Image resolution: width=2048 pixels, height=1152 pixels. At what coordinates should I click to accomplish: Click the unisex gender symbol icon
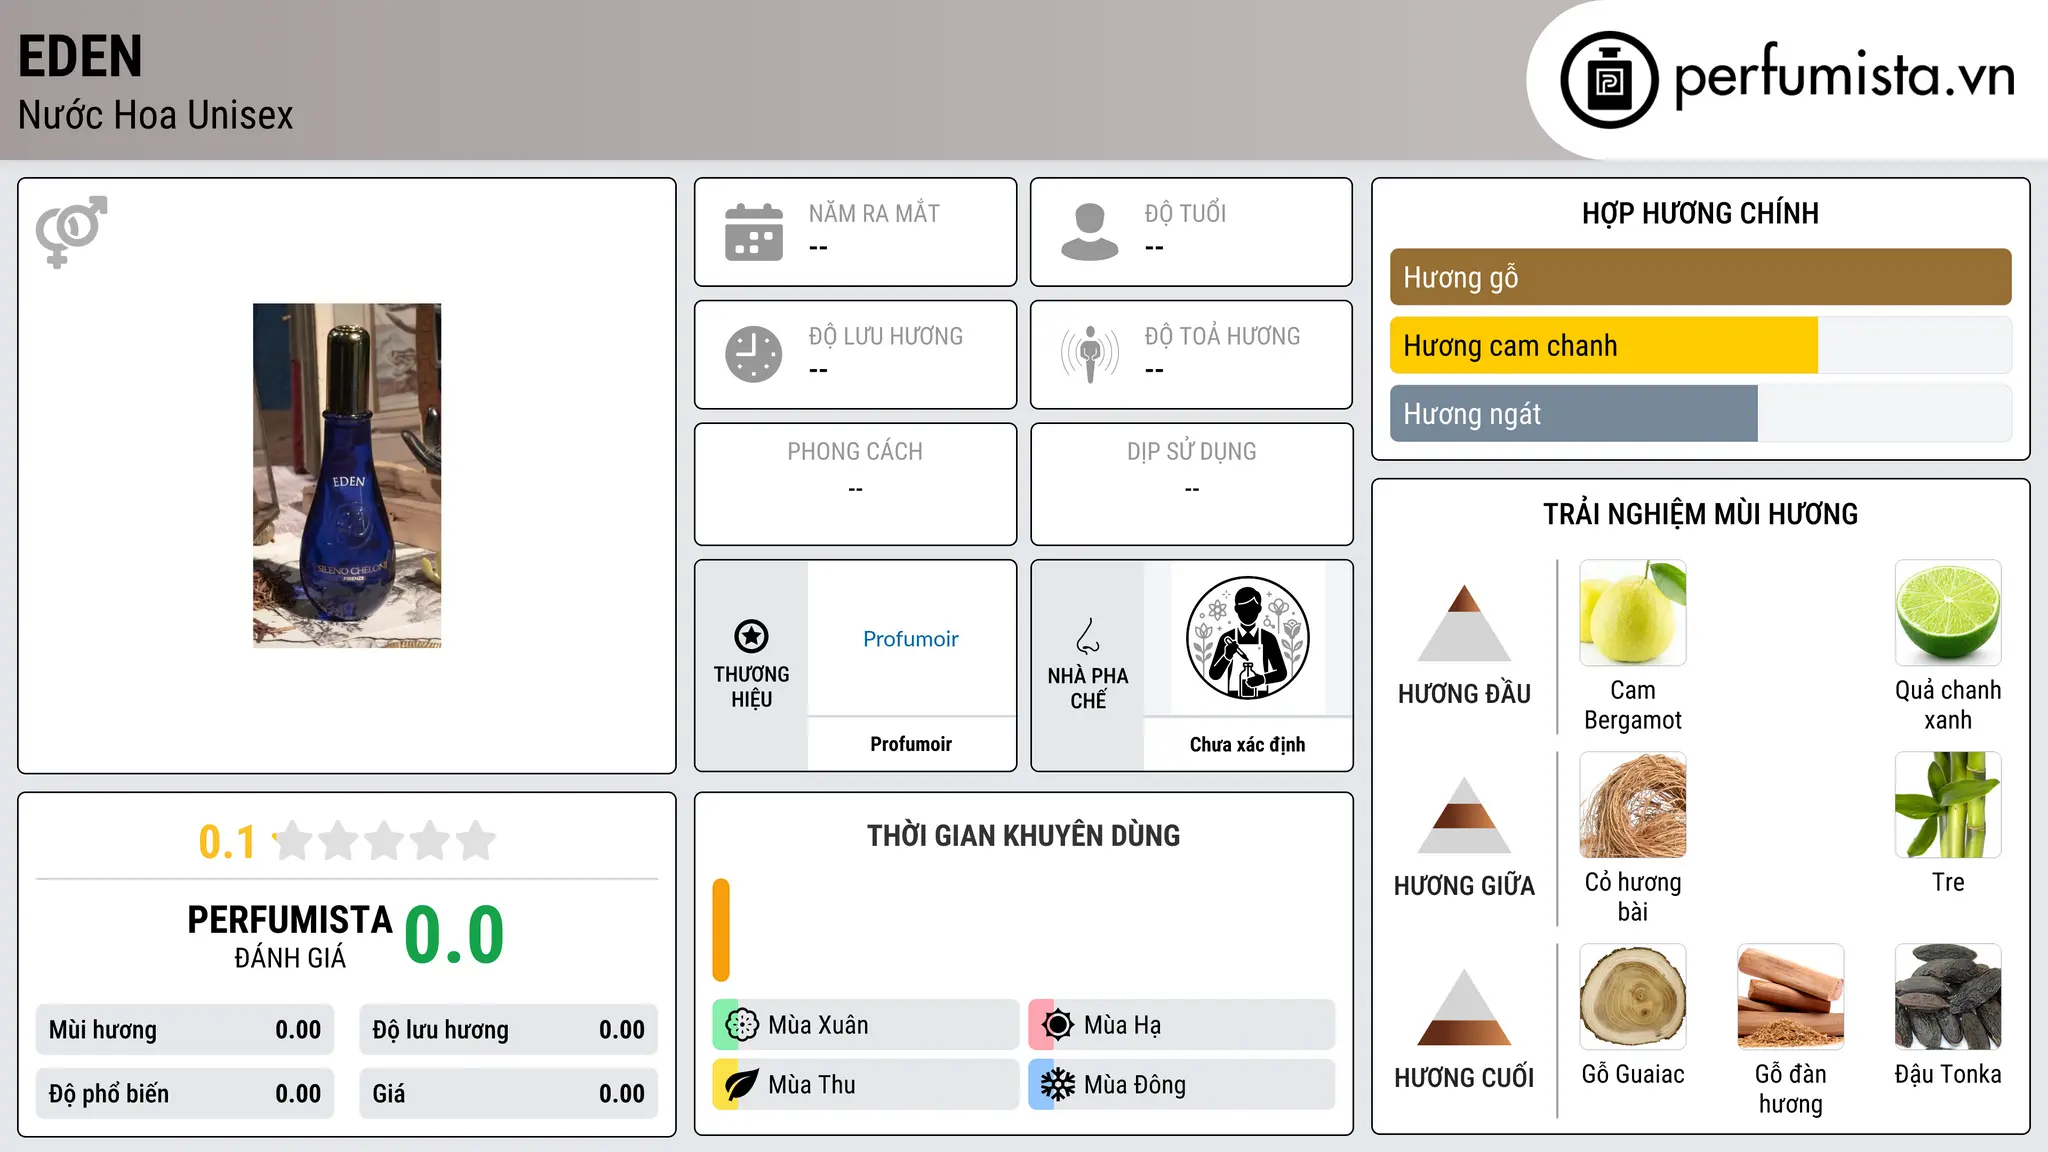[x=71, y=232]
